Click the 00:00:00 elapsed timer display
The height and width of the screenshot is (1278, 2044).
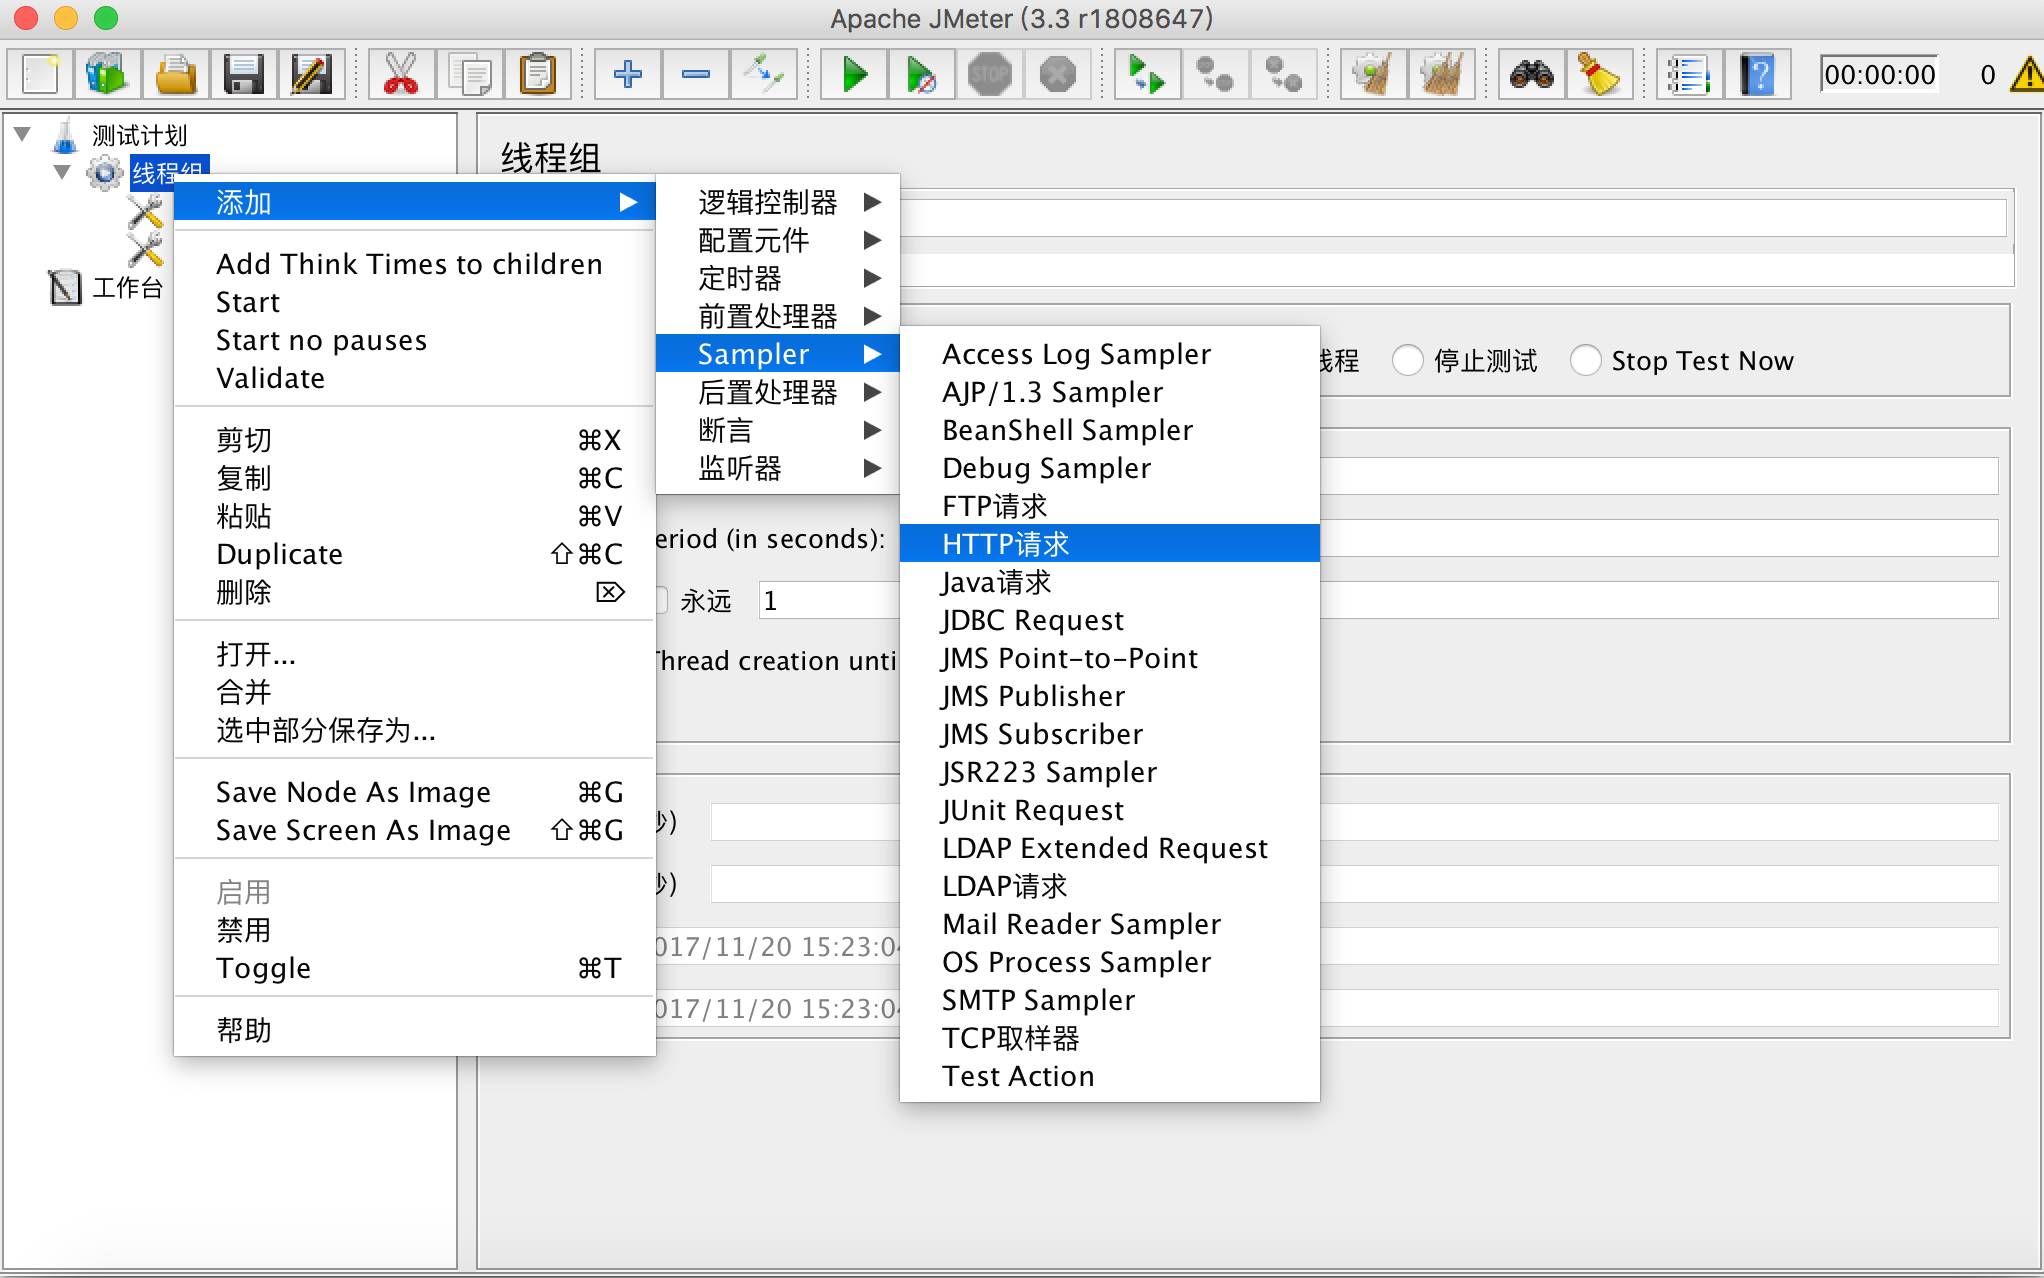point(1879,75)
